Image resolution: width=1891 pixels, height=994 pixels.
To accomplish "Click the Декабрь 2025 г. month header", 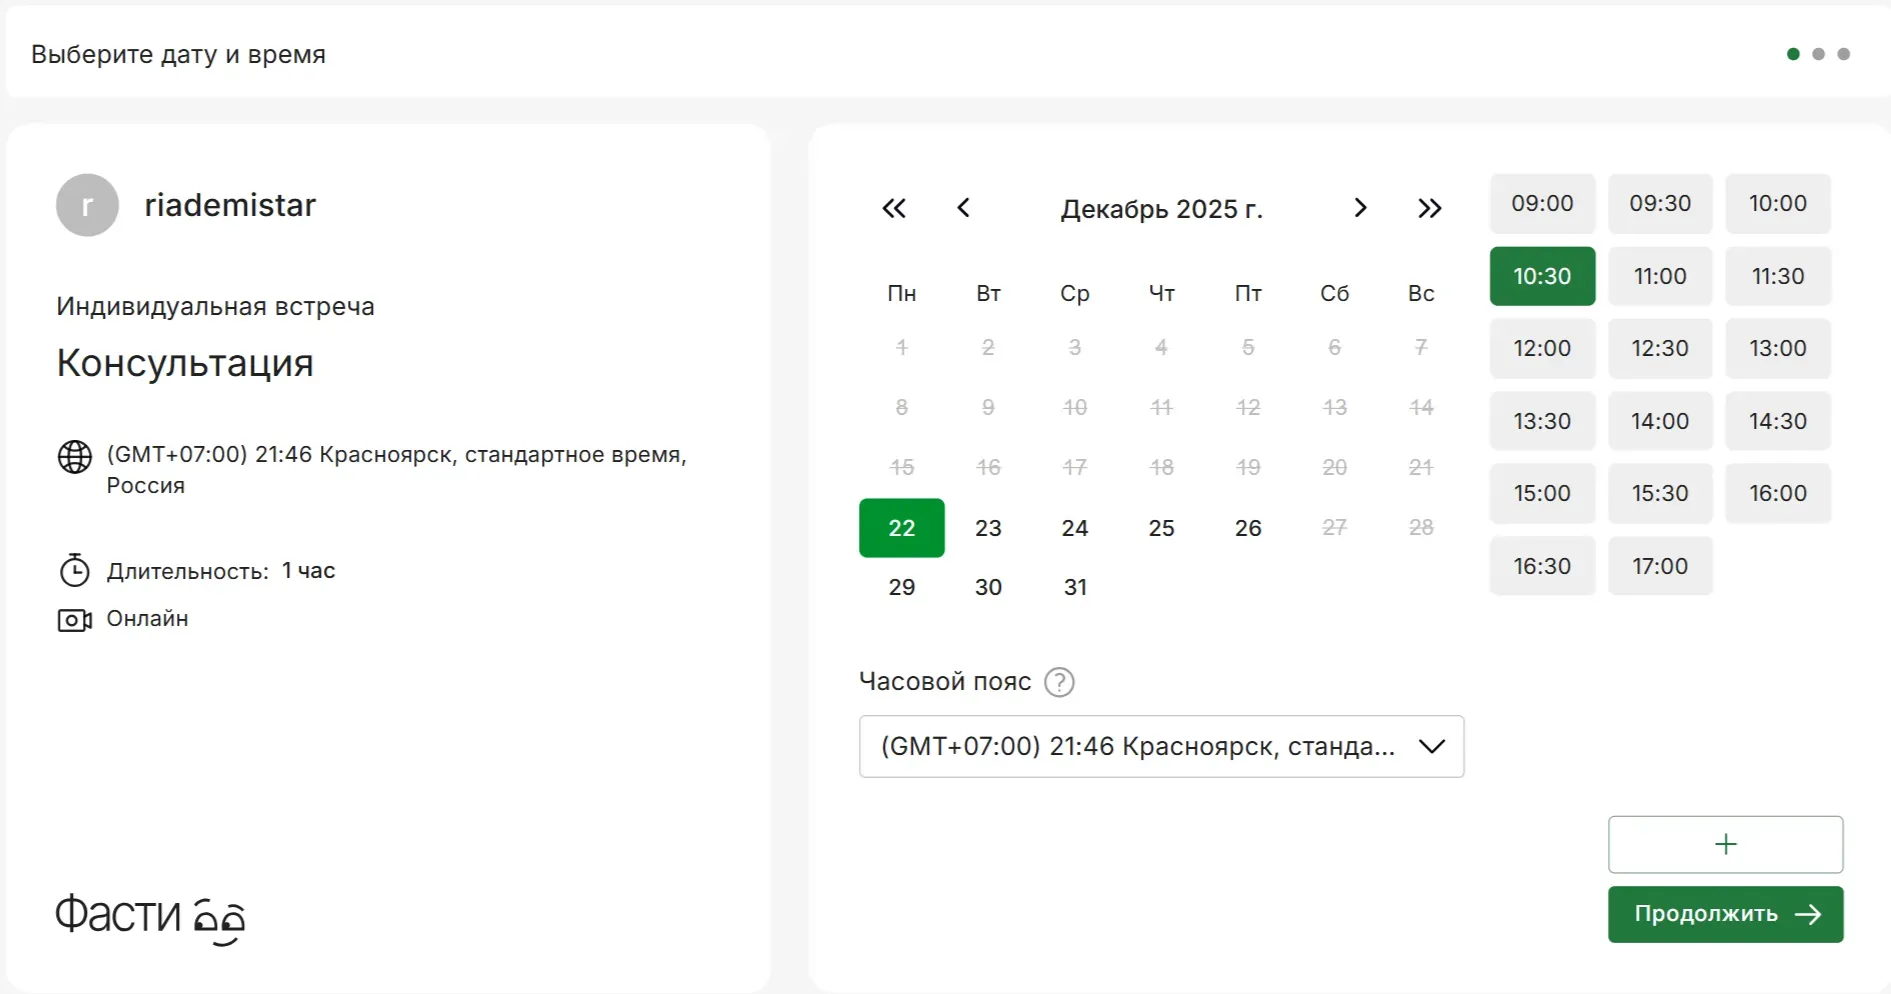I will (x=1161, y=209).
